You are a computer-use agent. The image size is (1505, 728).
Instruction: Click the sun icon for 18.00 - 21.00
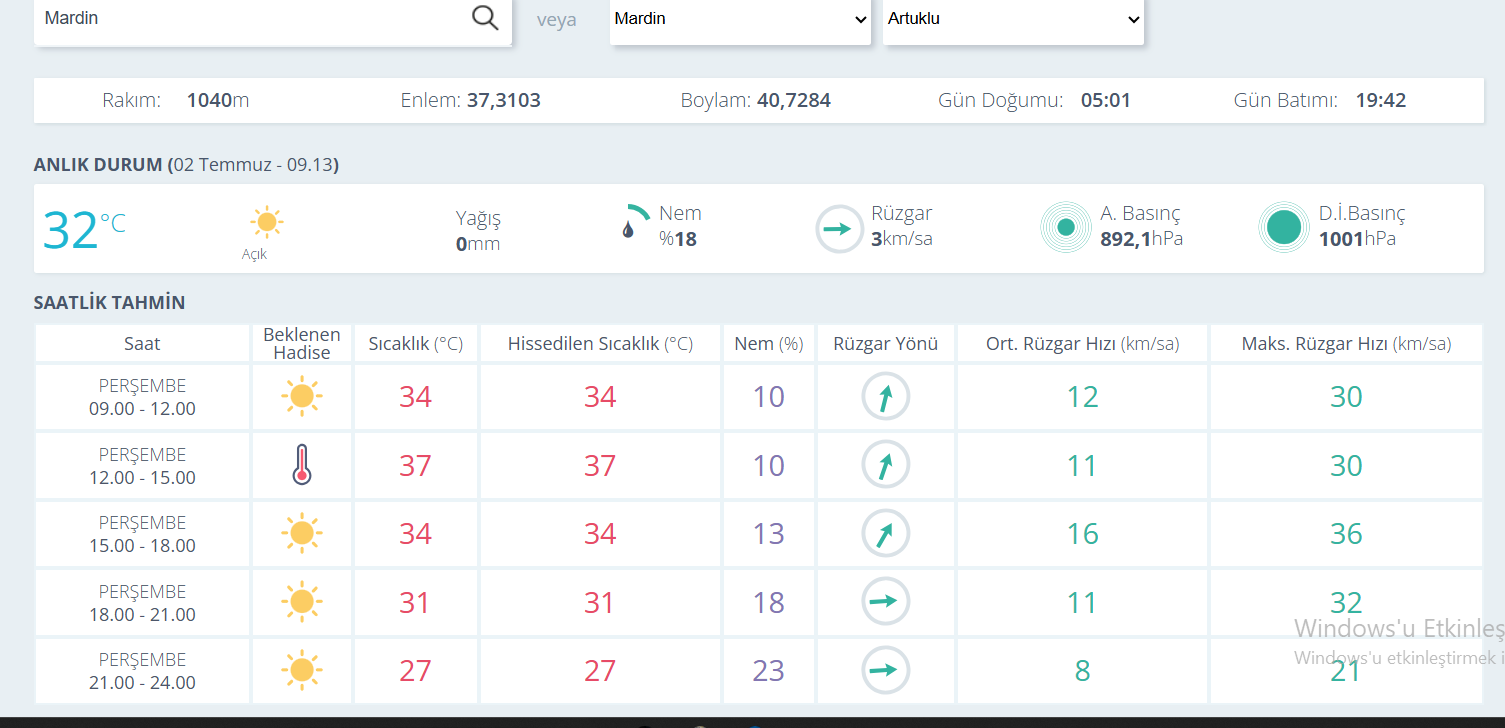(x=301, y=602)
